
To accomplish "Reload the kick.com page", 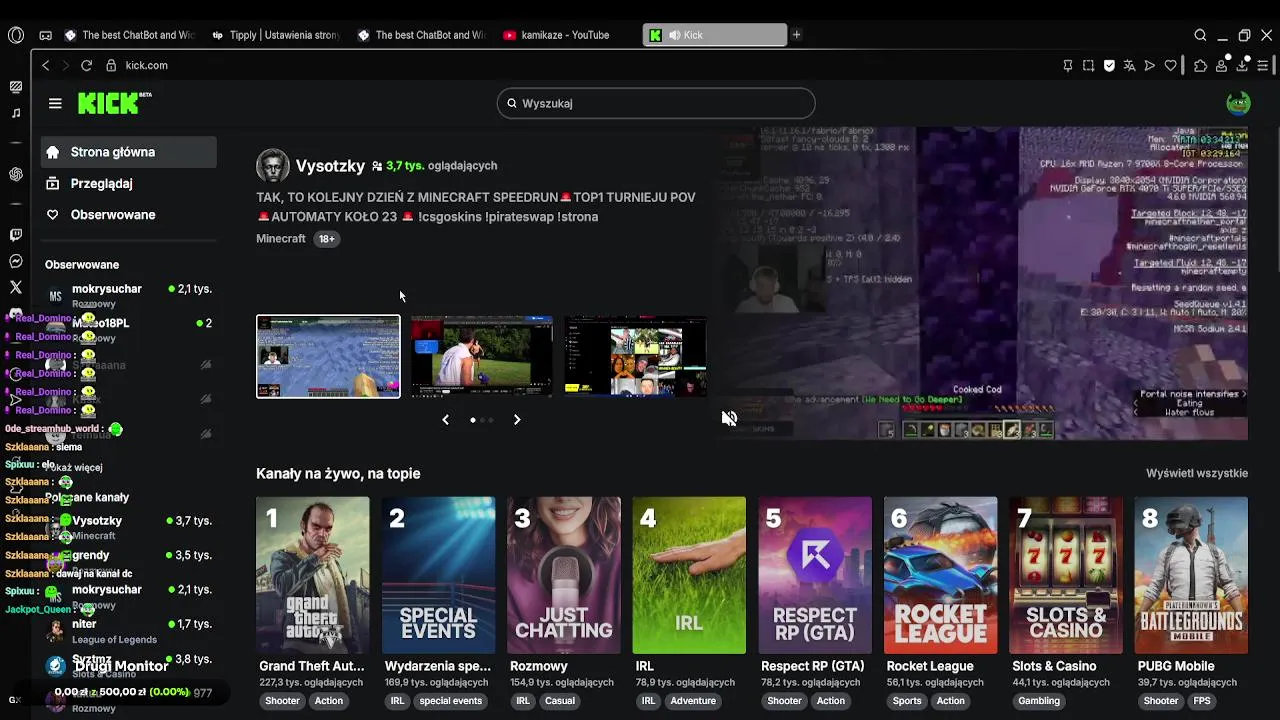I will [86, 65].
